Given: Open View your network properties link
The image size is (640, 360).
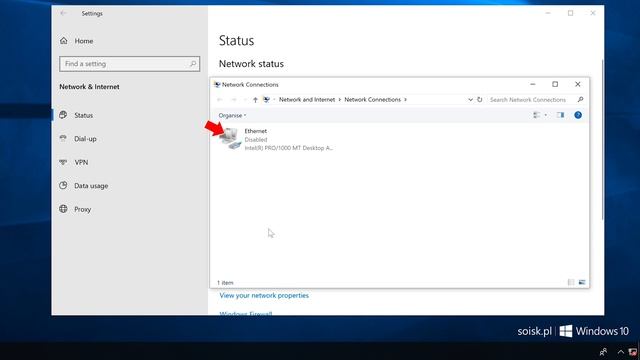Looking at the screenshot, I should point(264,295).
